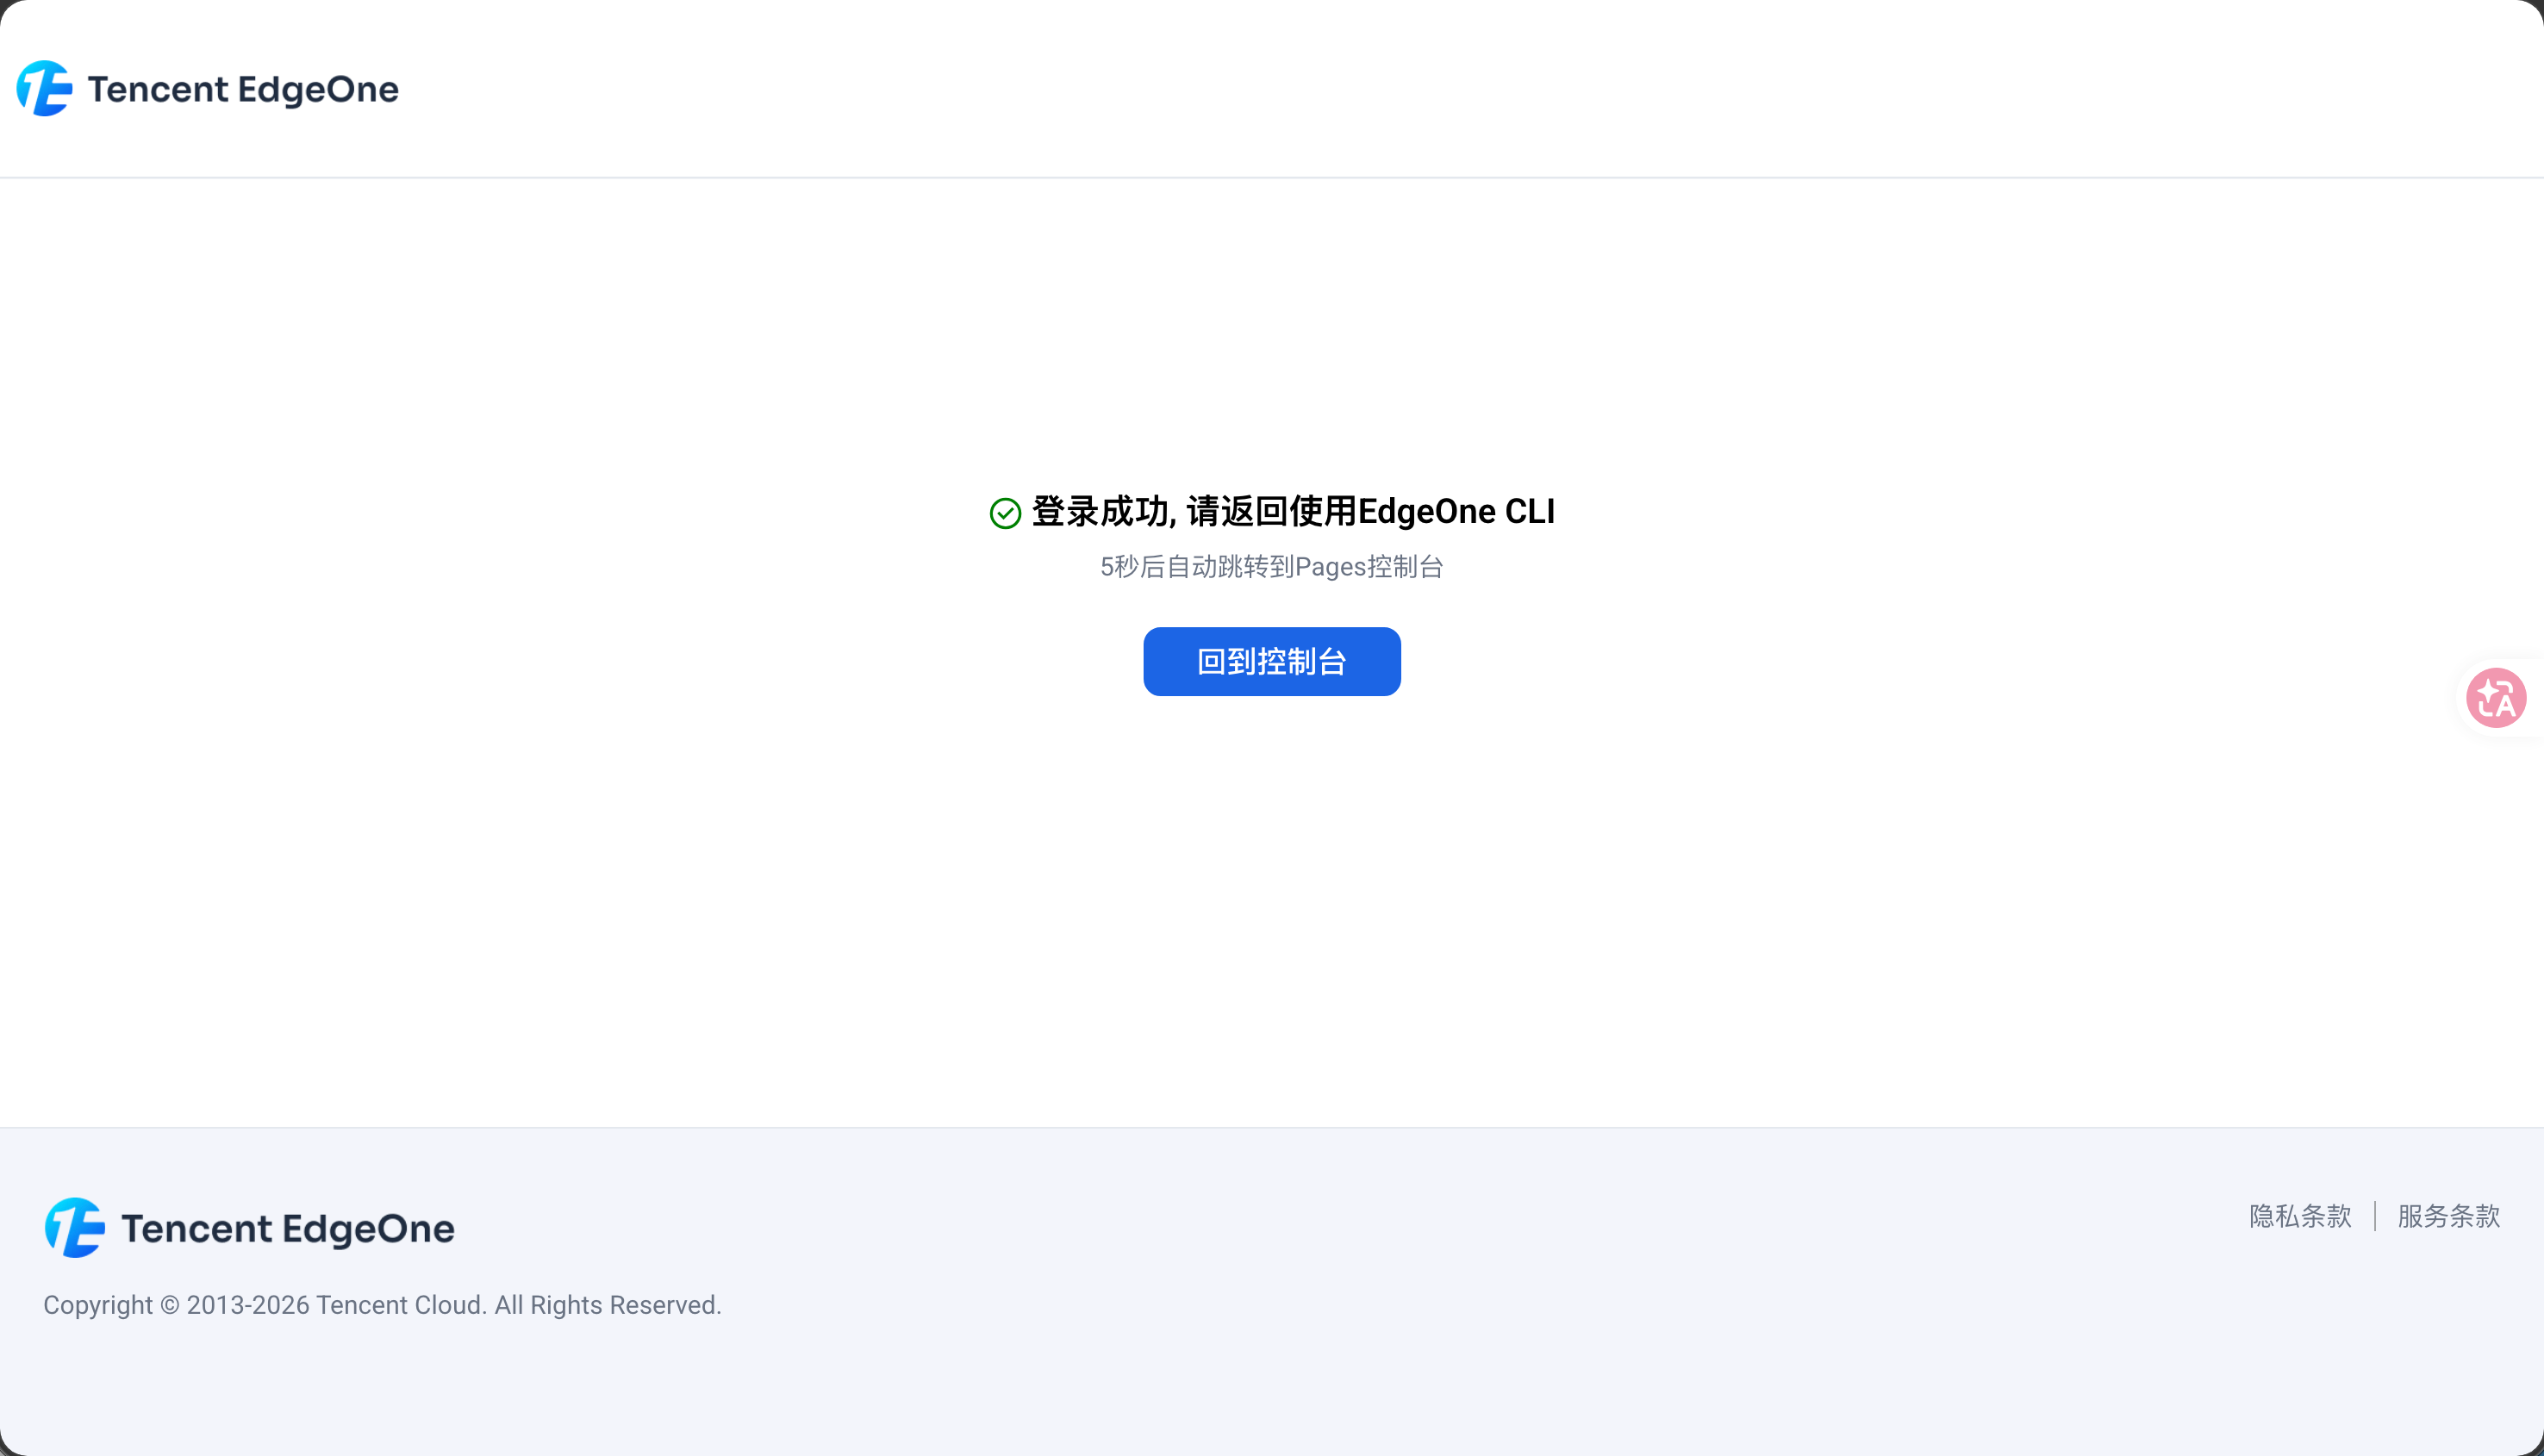
Task: Open the pink translate floating icon
Action: click(2496, 698)
